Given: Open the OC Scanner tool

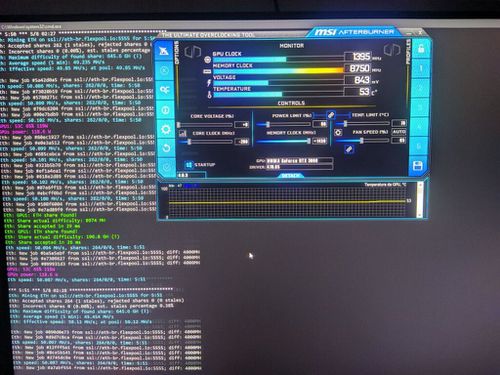Looking at the screenshot, I should 165,90.
